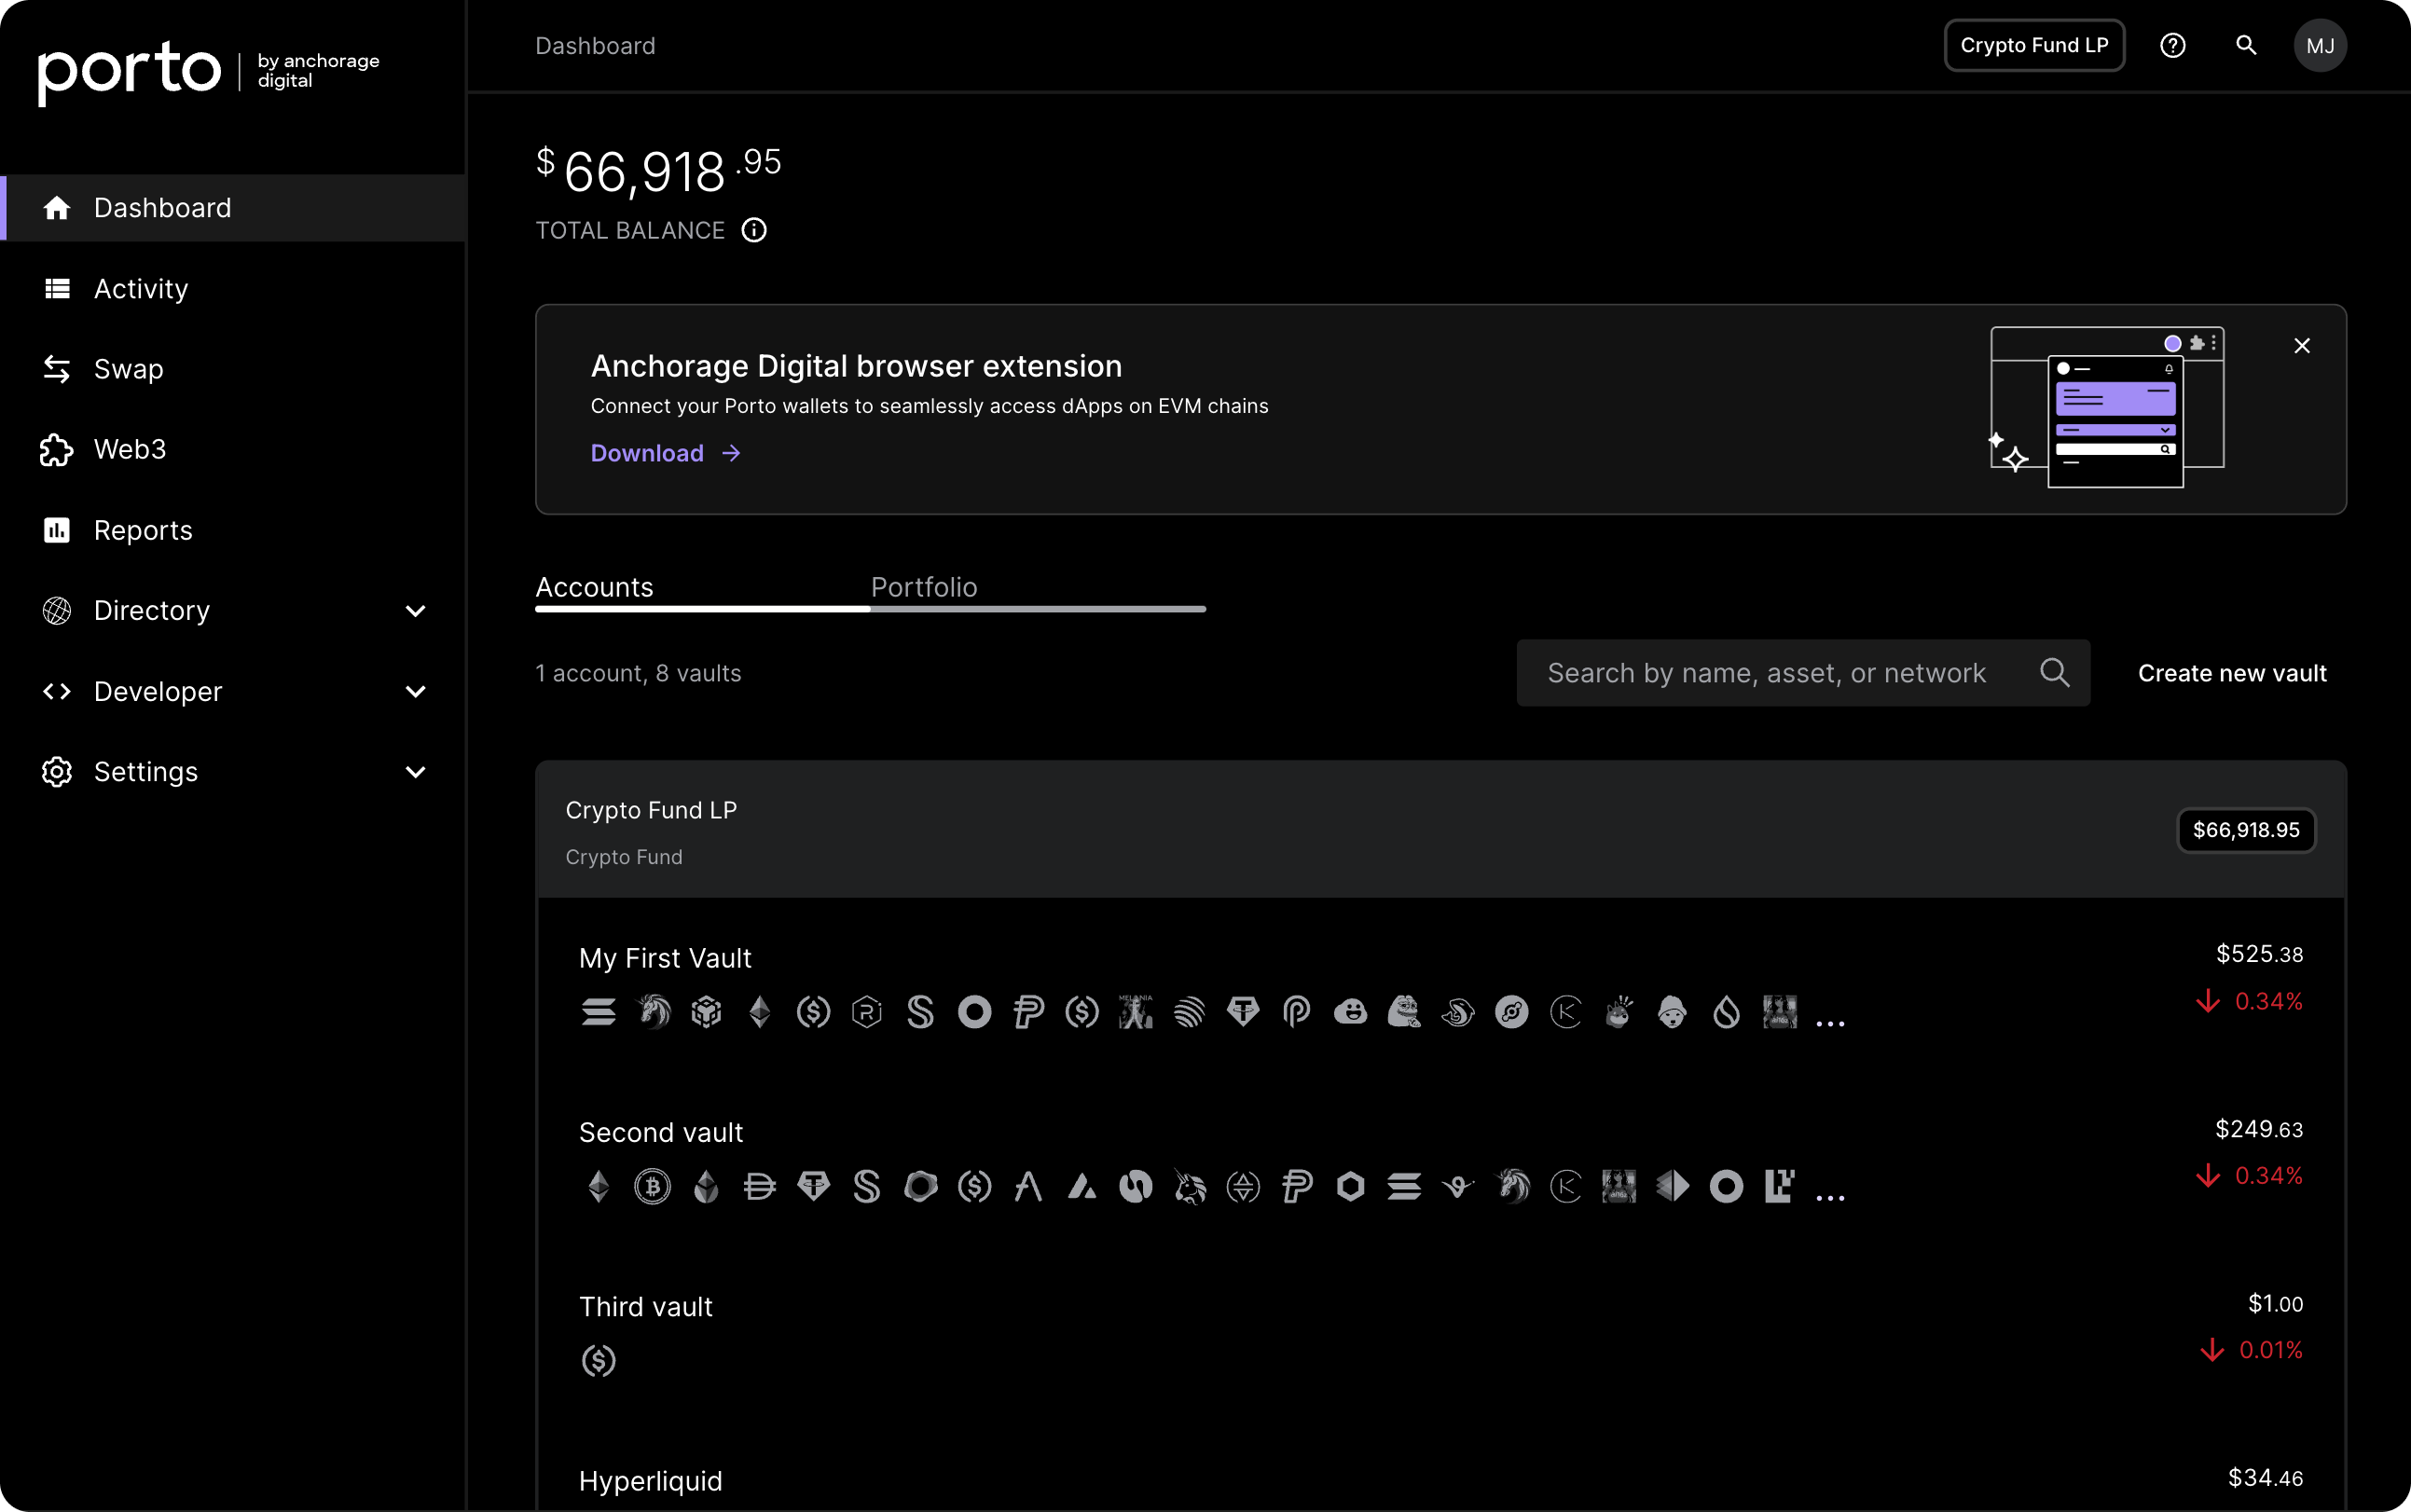This screenshot has width=2411, height=1512.
Task: Click the unicorn icon in My First Vault
Action: [653, 1012]
